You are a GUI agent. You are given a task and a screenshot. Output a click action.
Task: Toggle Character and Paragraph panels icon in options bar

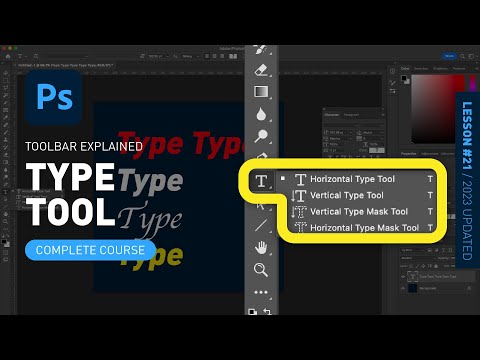pyautogui.click(x=233, y=56)
